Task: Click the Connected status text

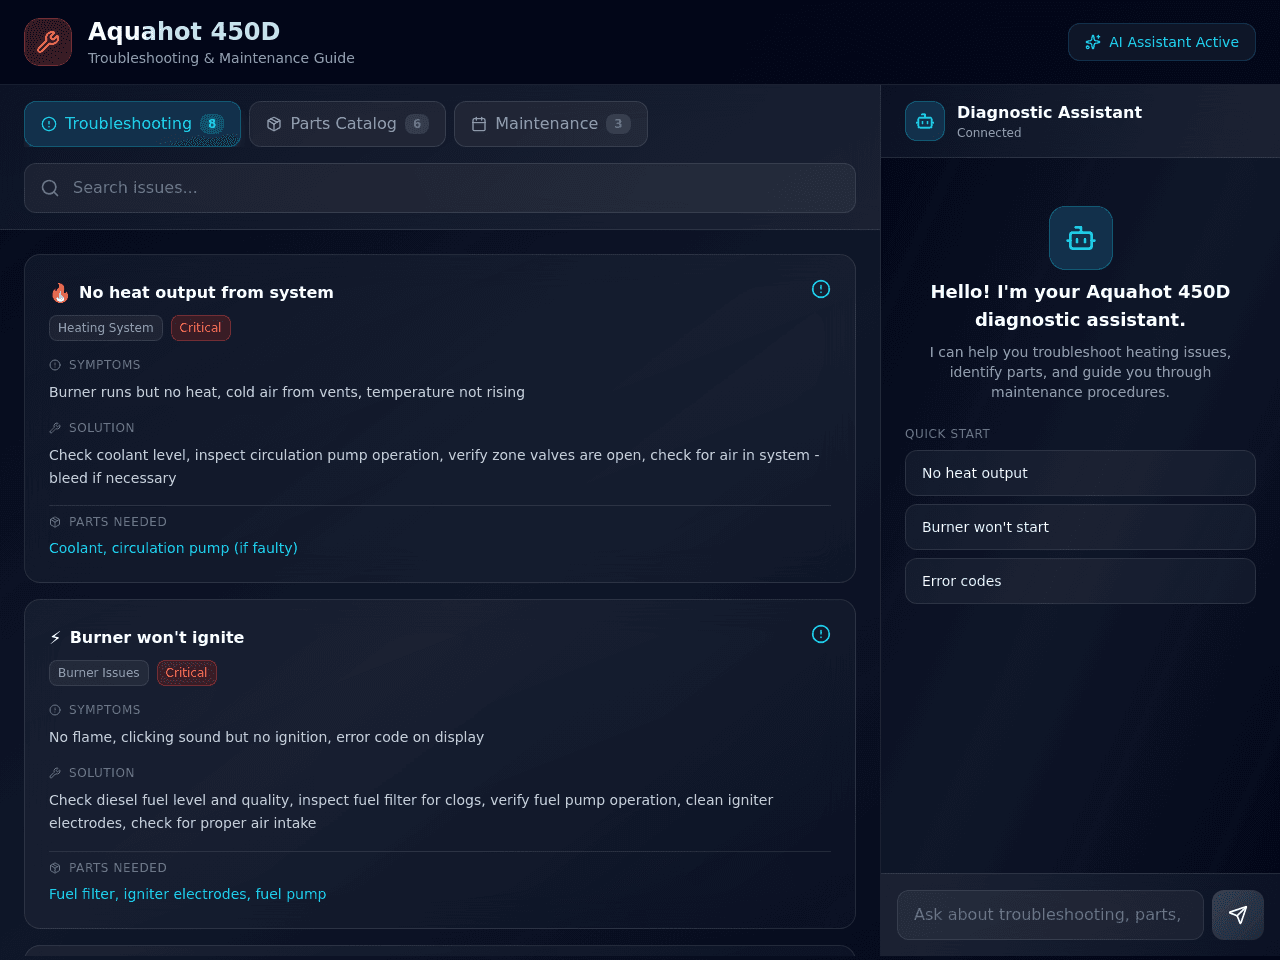Action: point(989,133)
